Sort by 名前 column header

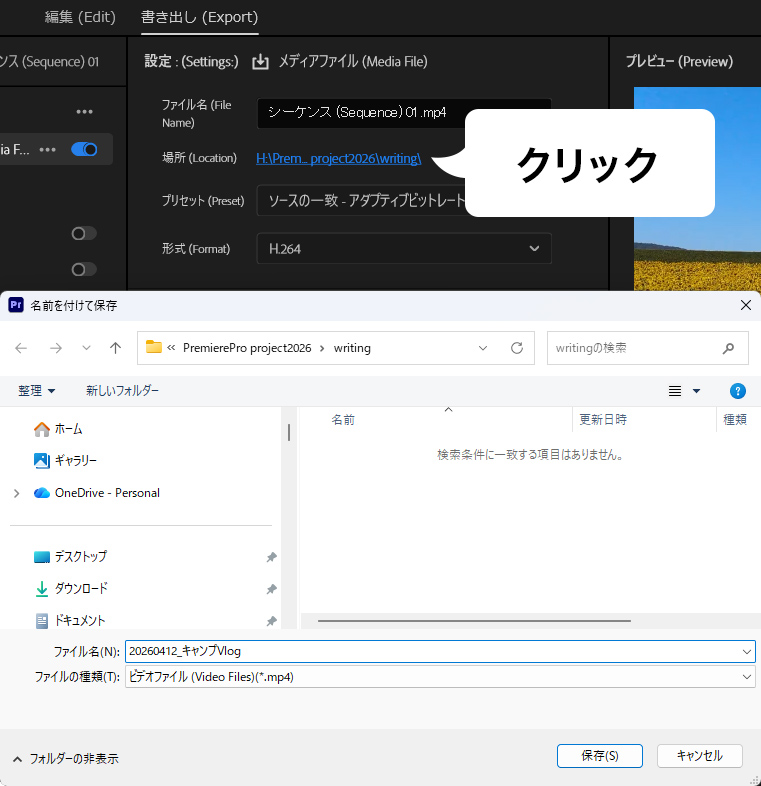tap(343, 420)
